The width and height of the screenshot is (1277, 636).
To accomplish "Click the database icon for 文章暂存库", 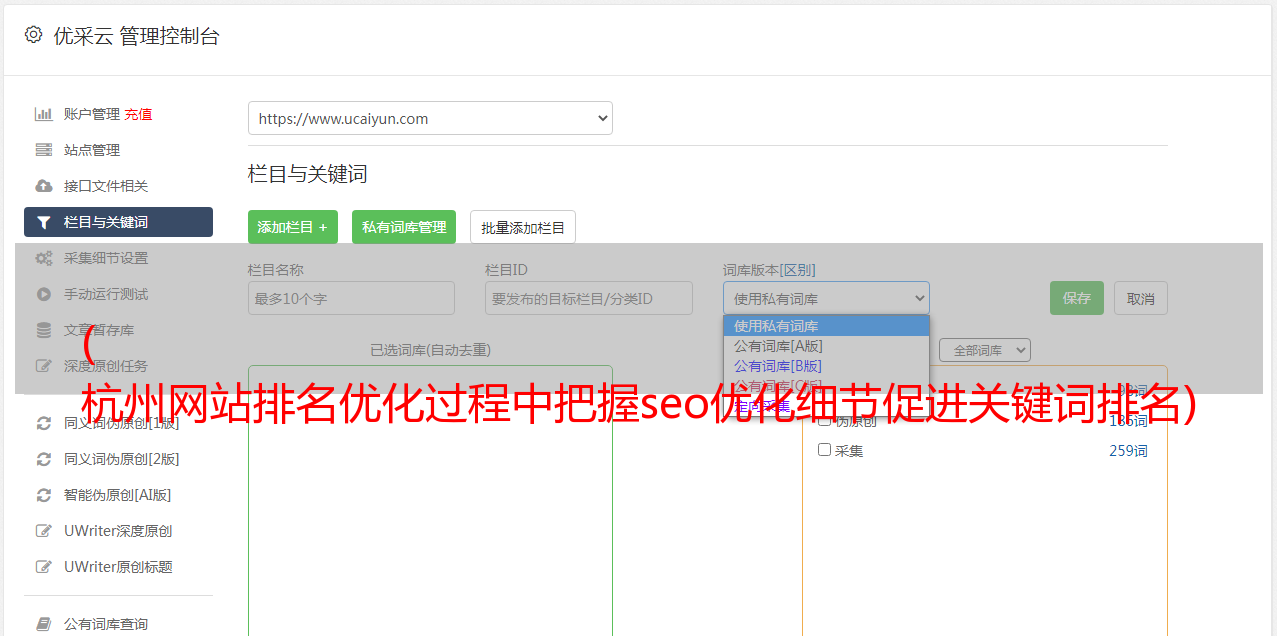I will point(43,330).
